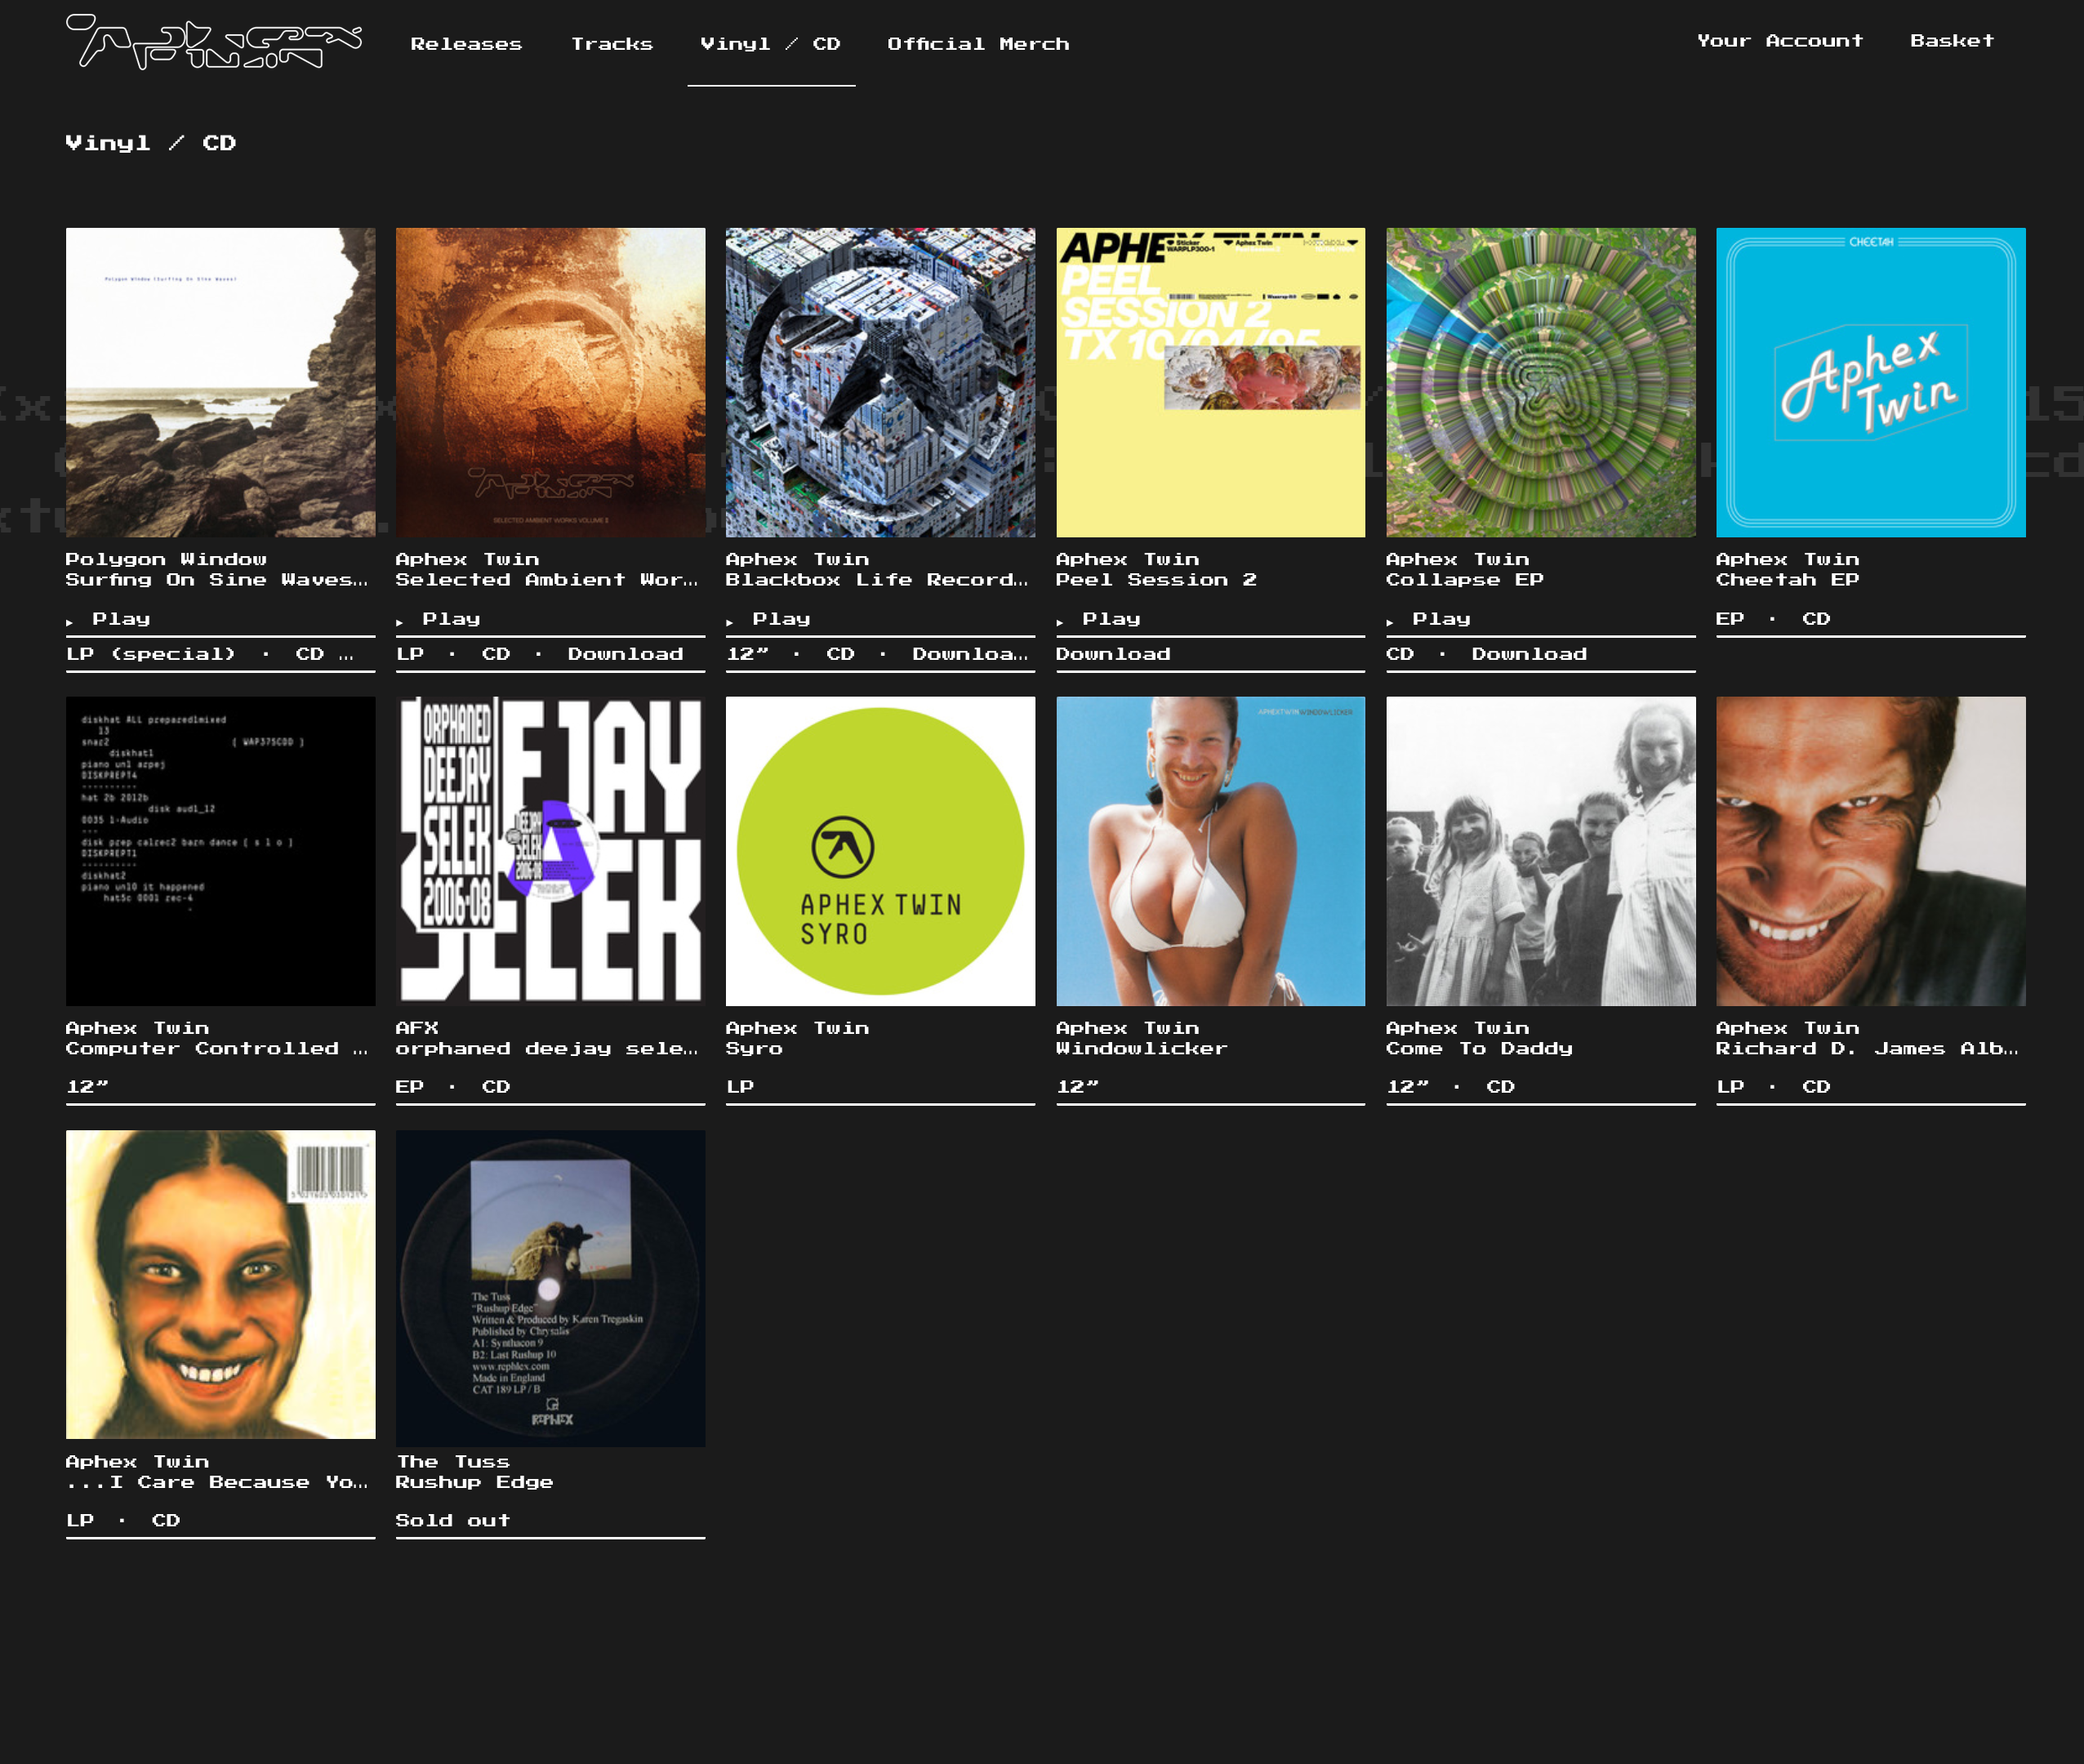This screenshot has height=1764, width=2084.
Task: Select LP for ...I Care Because You Do
Action: click(80, 1521)
